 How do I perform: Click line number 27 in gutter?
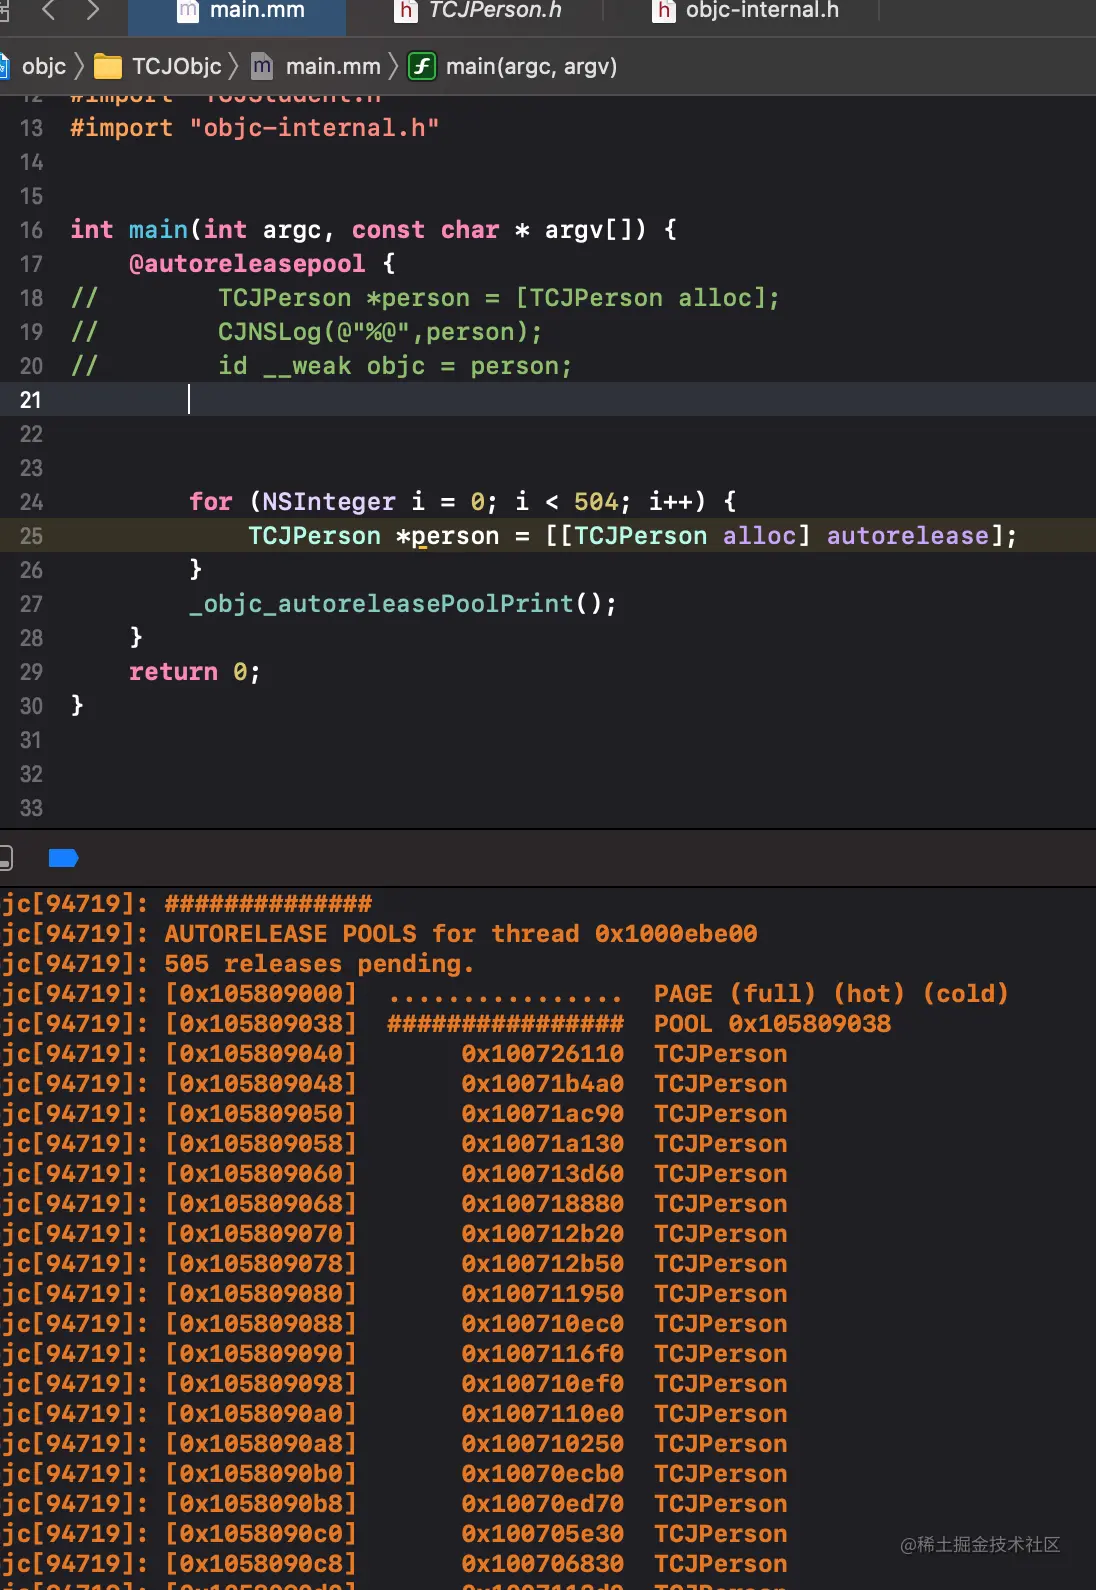pos(31,604)
